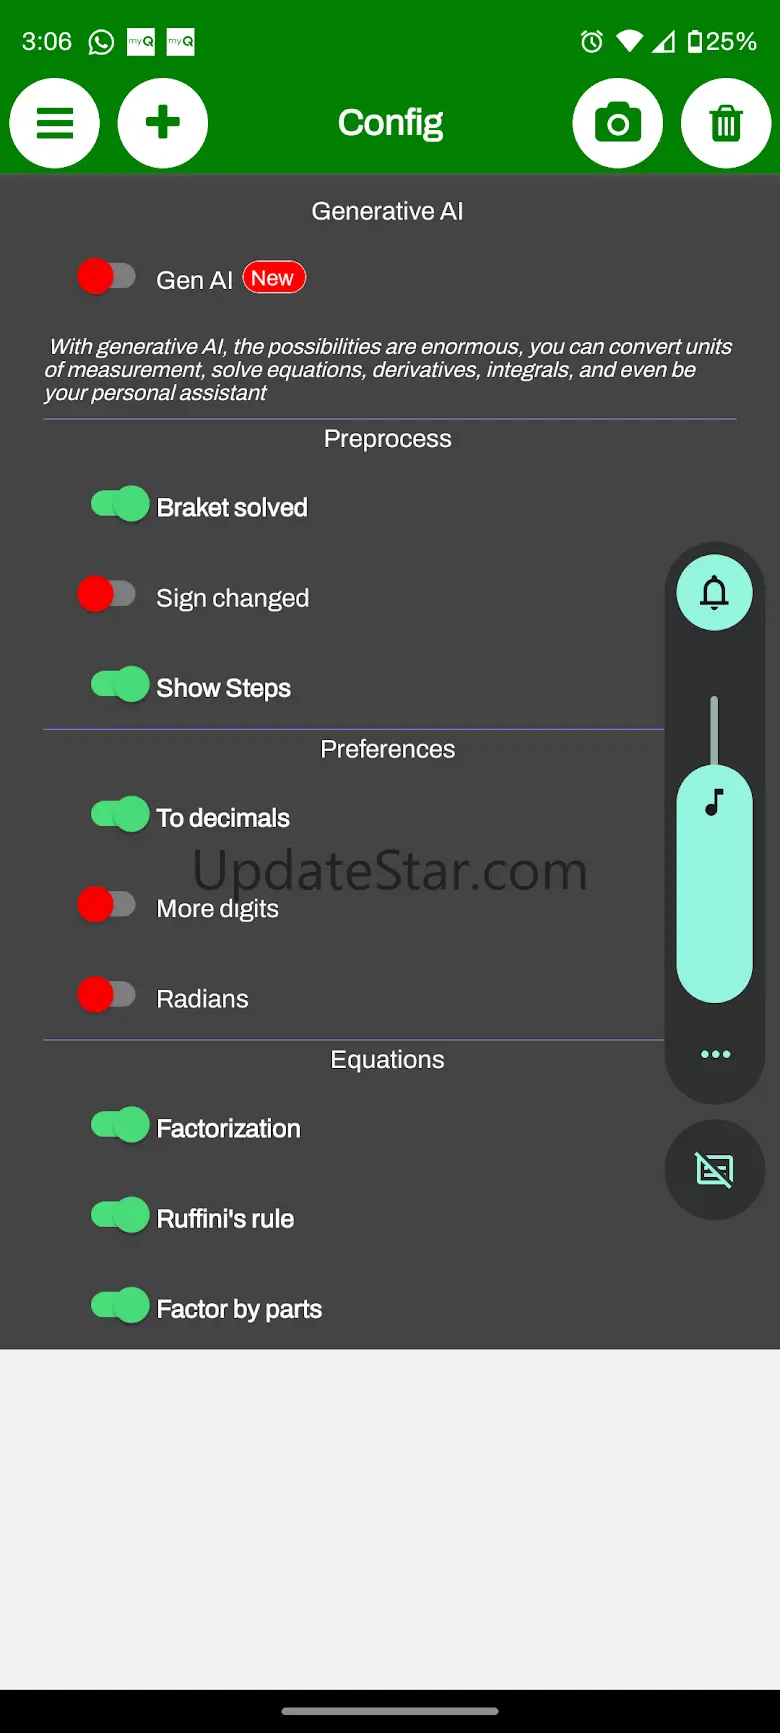Enable the Gen AI toggle
The width and height of the screenshot is (780, 1733).
point(107,277)
